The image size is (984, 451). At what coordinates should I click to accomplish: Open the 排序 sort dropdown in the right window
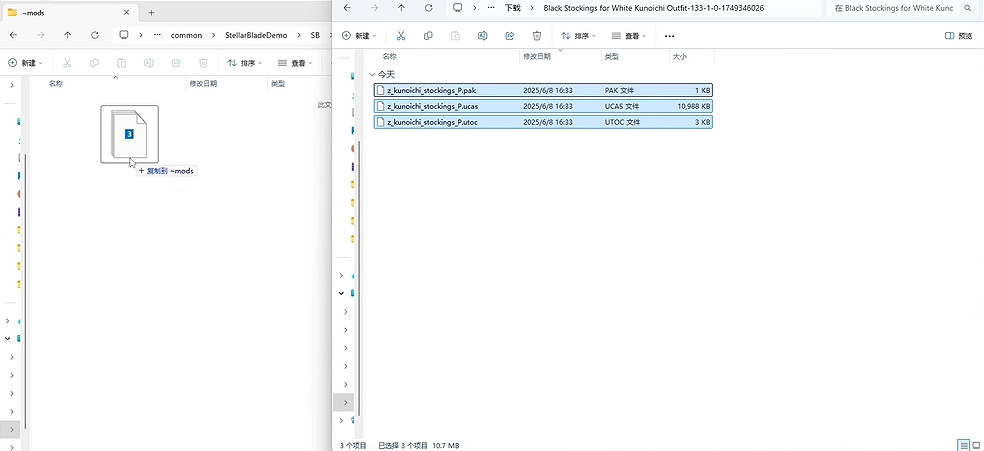pos(579,36)
